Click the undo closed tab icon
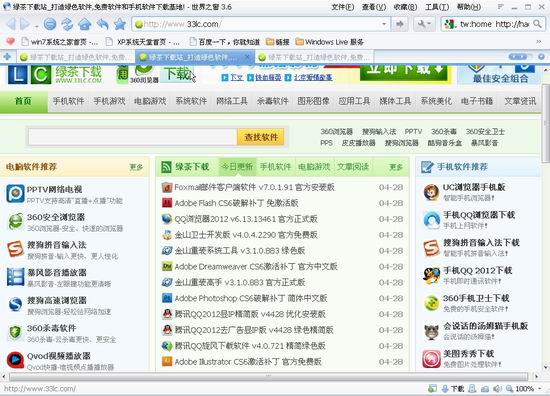Screen dimensions: 550x396 pos(102,24)
